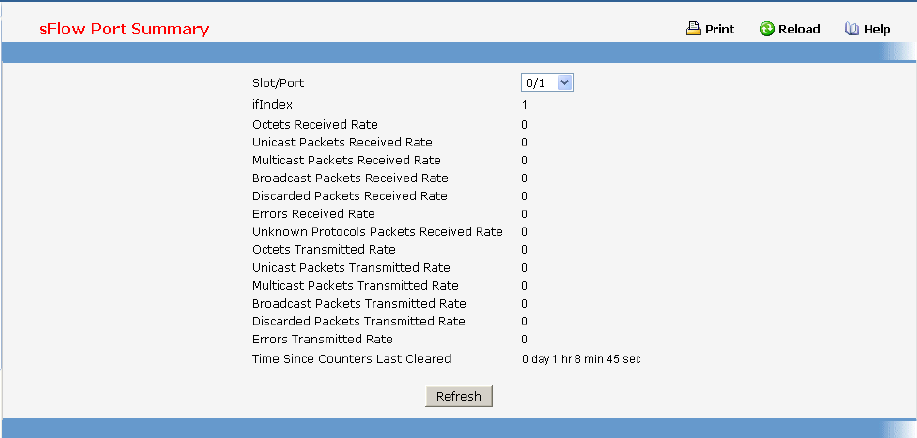Click the Help book icon
Image resolution: width=917 pixels, height=438 pixels.
(x=852, y=29)
